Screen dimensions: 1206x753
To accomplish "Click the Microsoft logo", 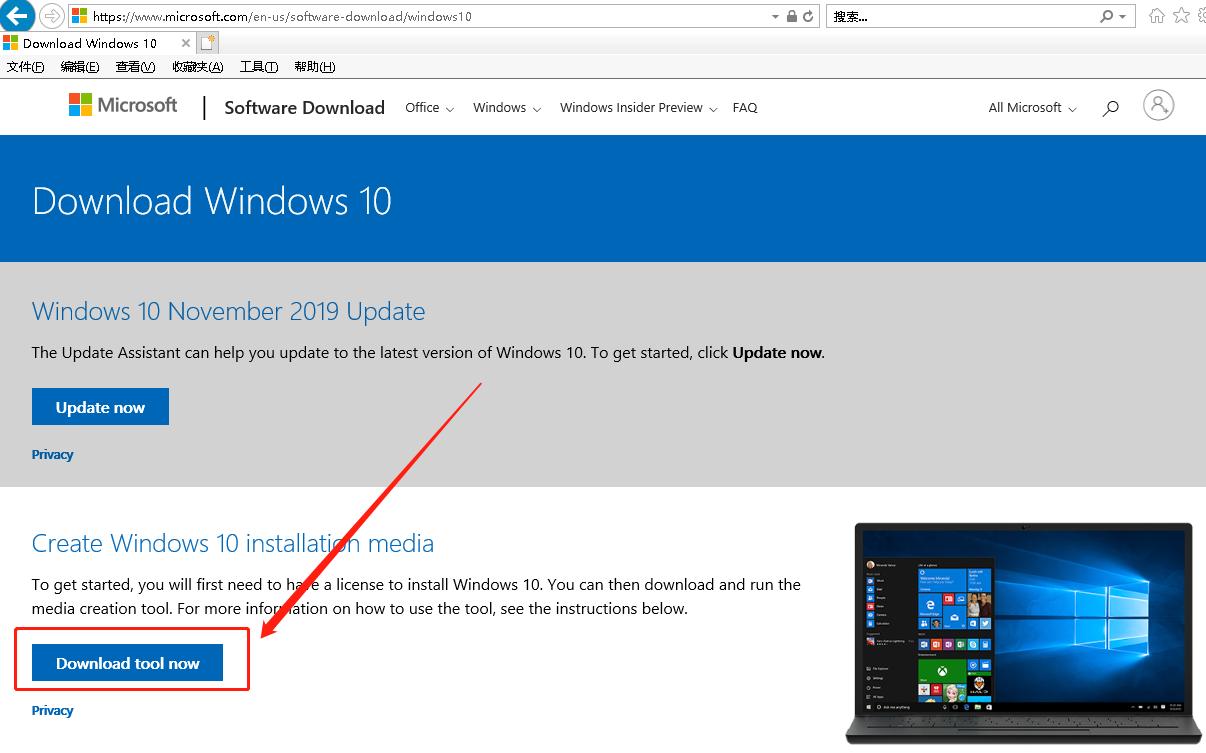I will (x=122, y=104).
